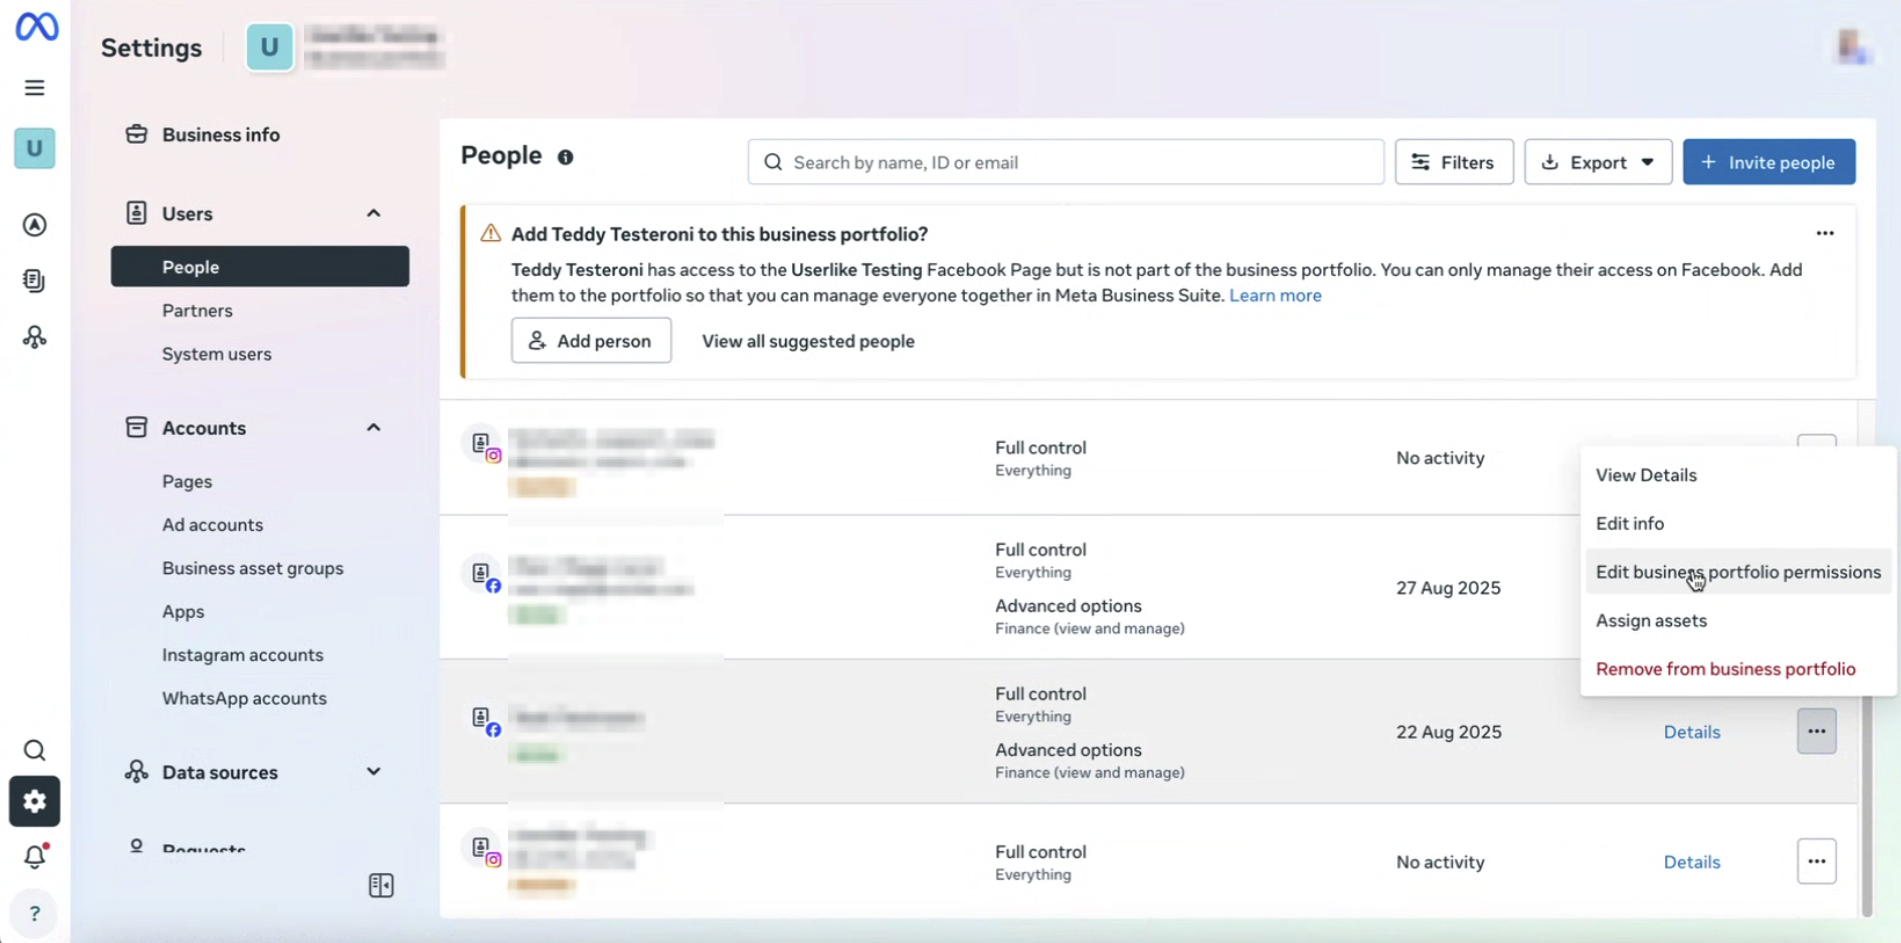Screen dimensions: 1901x943
Task: Click the Help question mark icon
Action: (35, 913)
